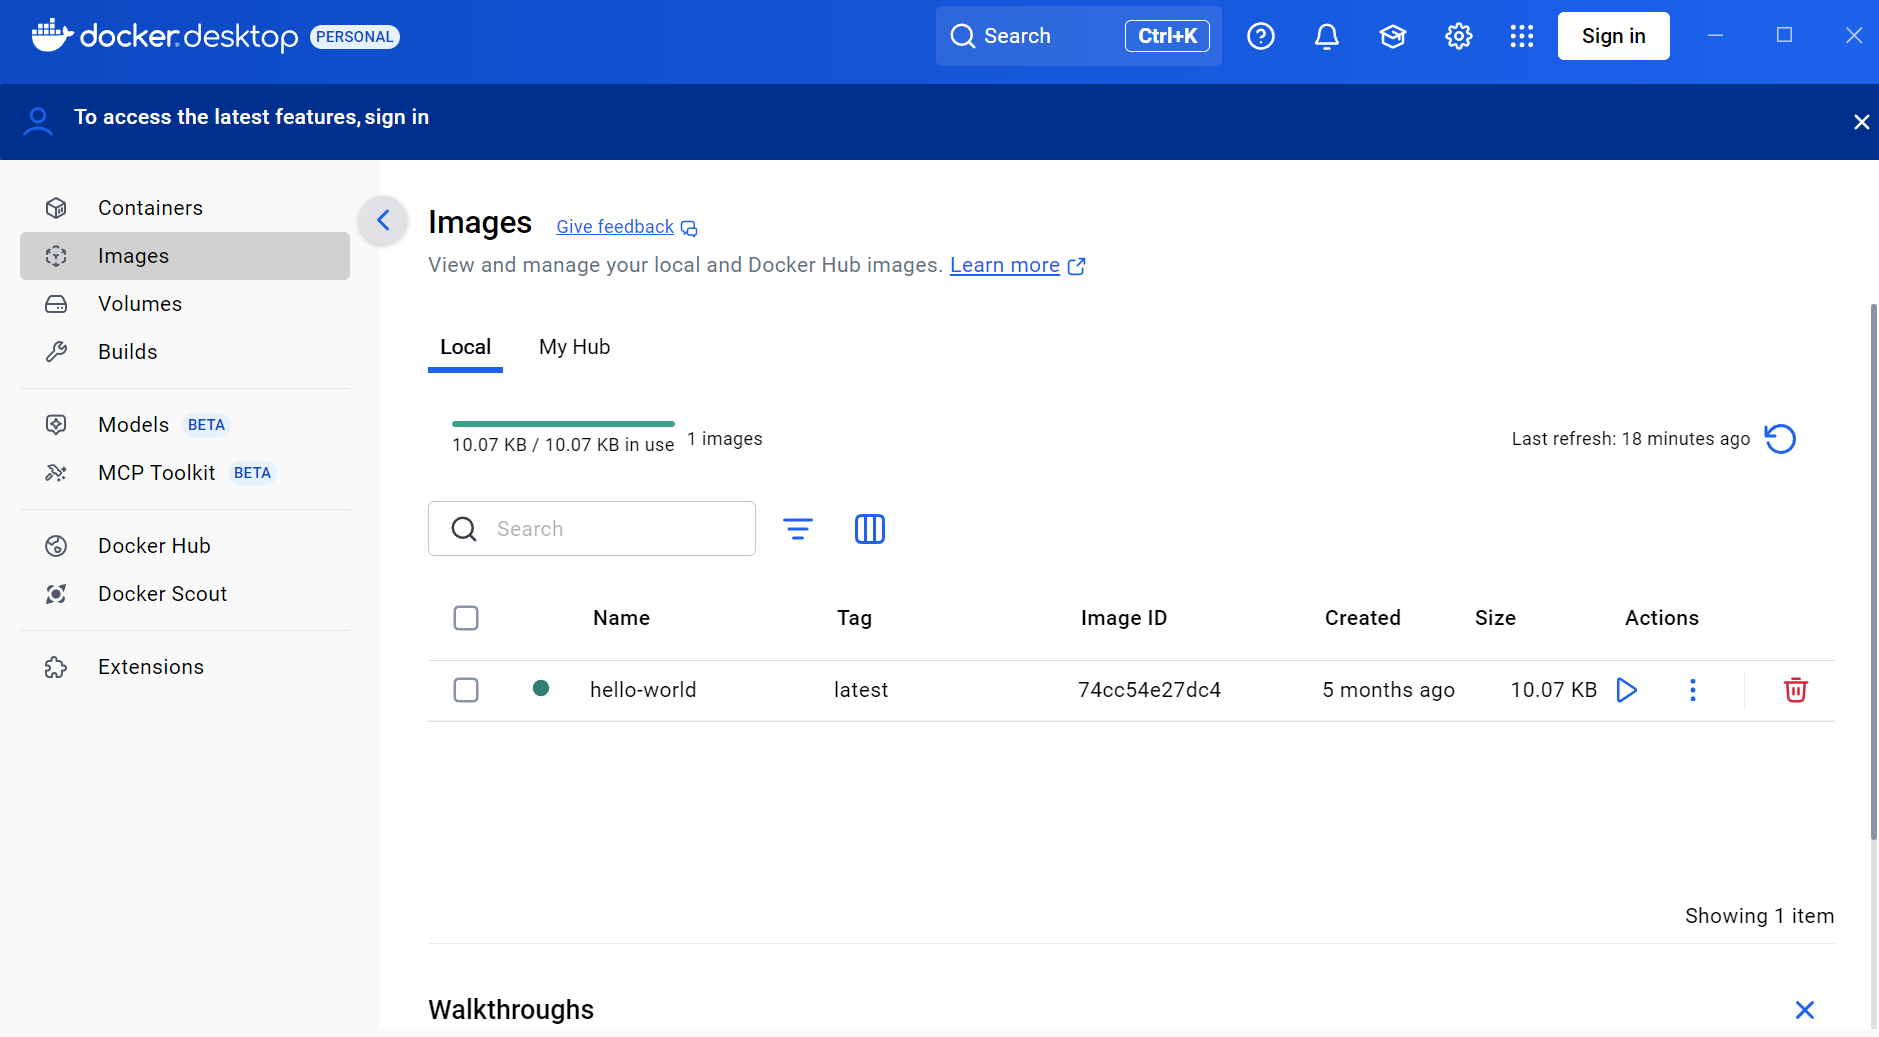Click the Volumes drive icon

click(x=56, y=304)
